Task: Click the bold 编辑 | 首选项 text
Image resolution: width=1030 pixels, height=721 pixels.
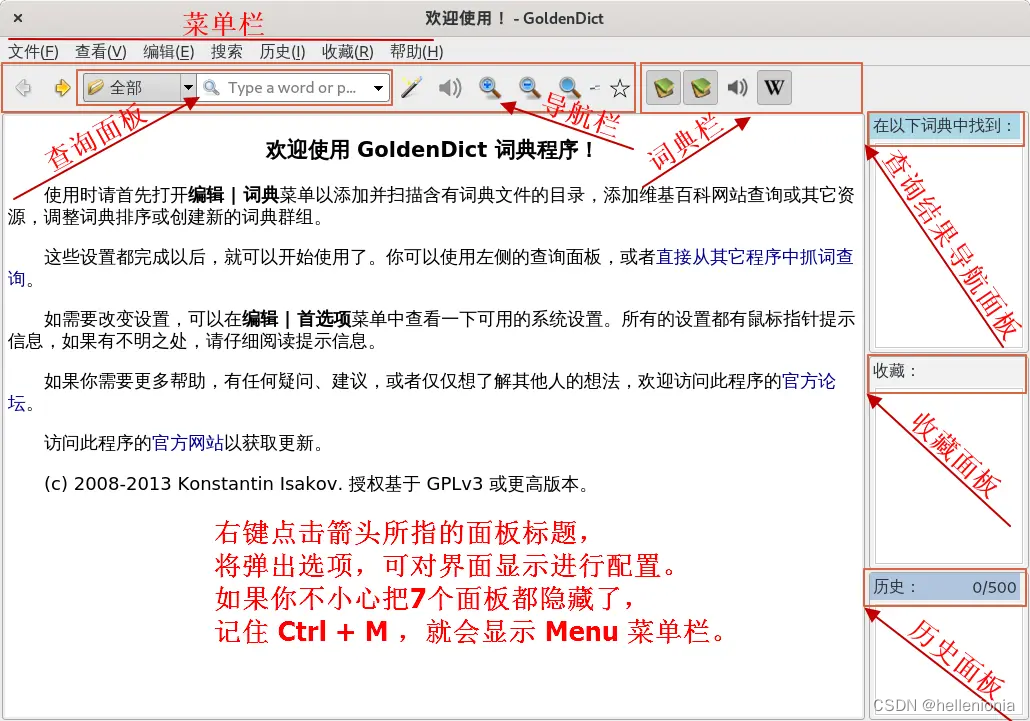Action: click(297, 319)
